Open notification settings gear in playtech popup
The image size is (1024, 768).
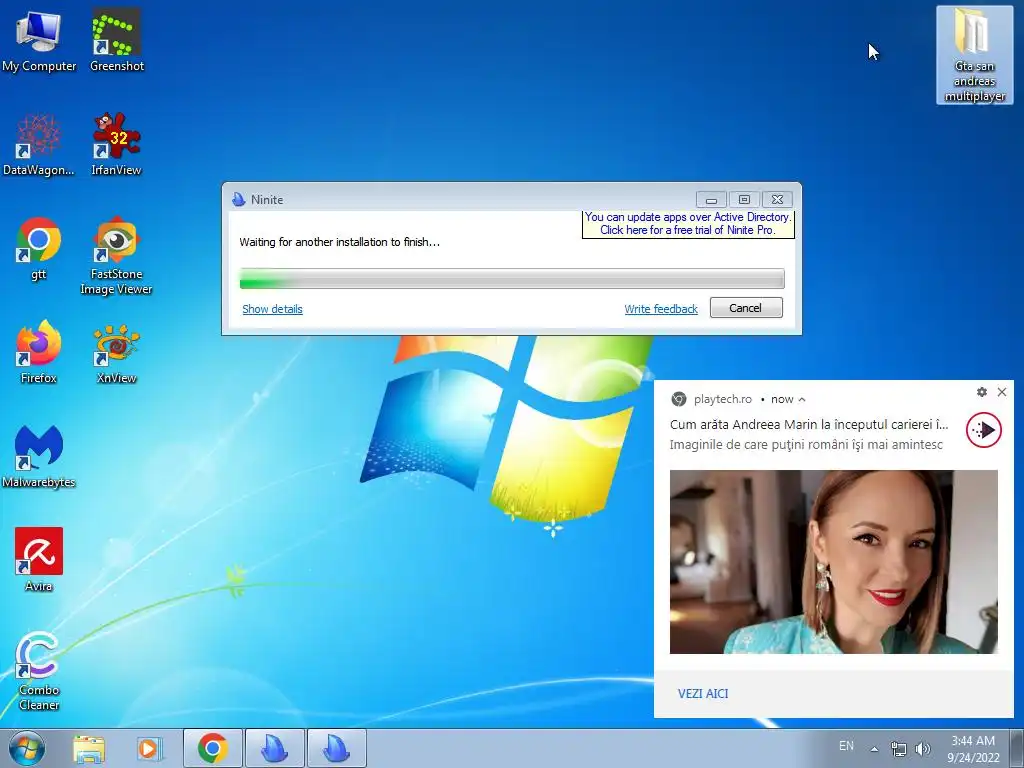982,392
